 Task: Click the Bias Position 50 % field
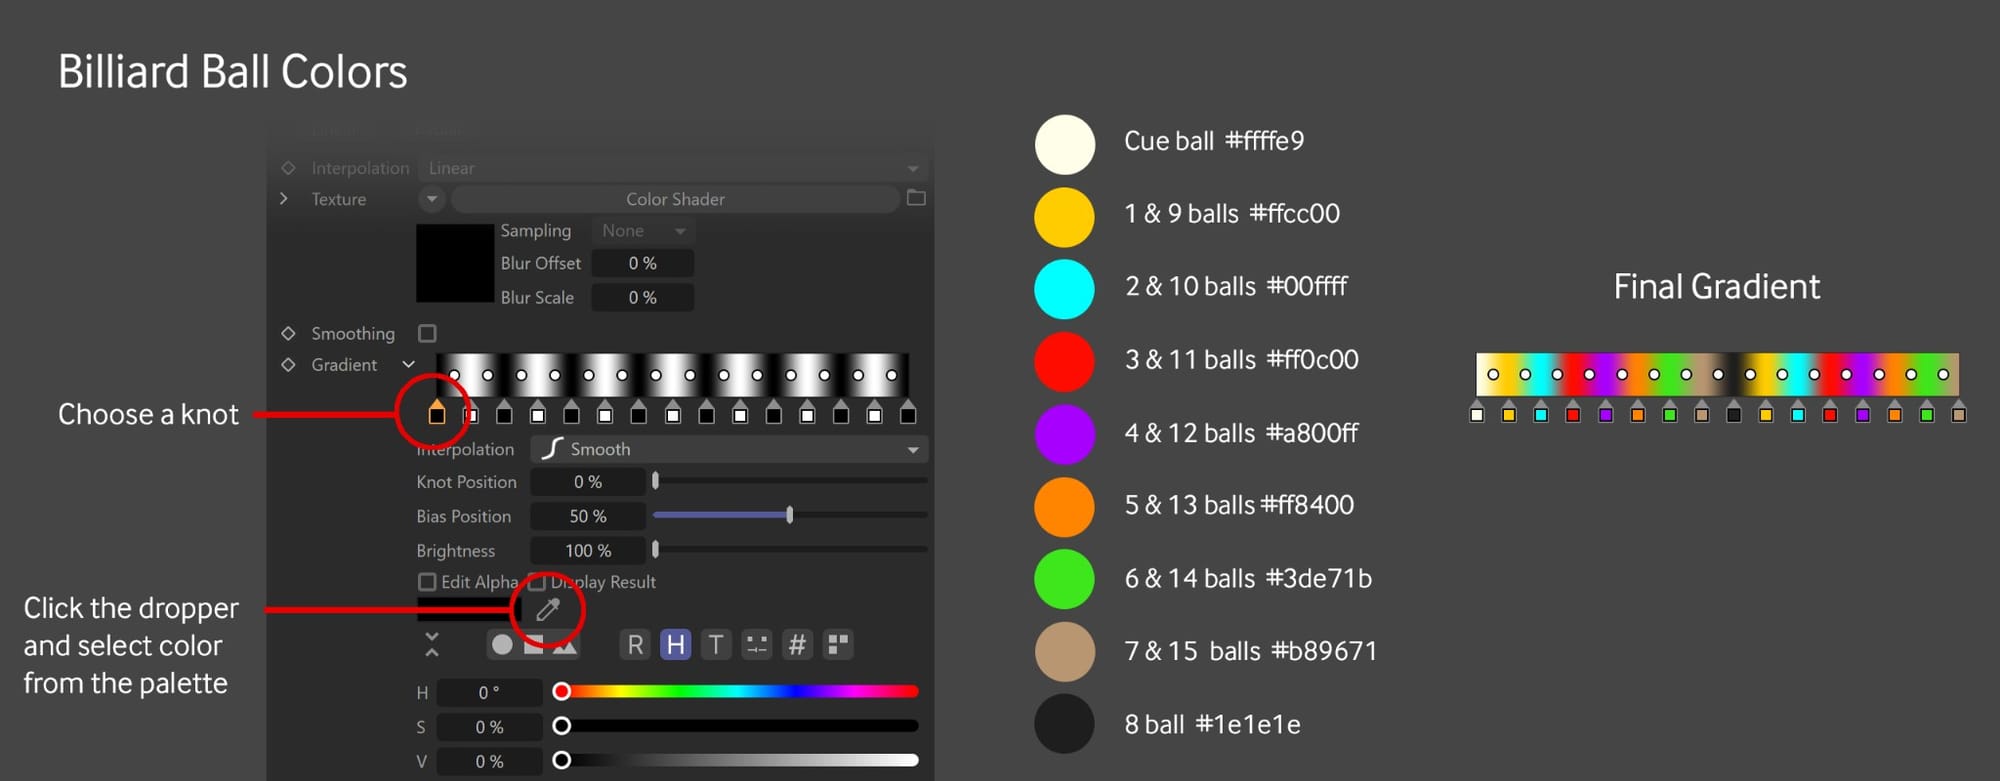tap(588, 516)
